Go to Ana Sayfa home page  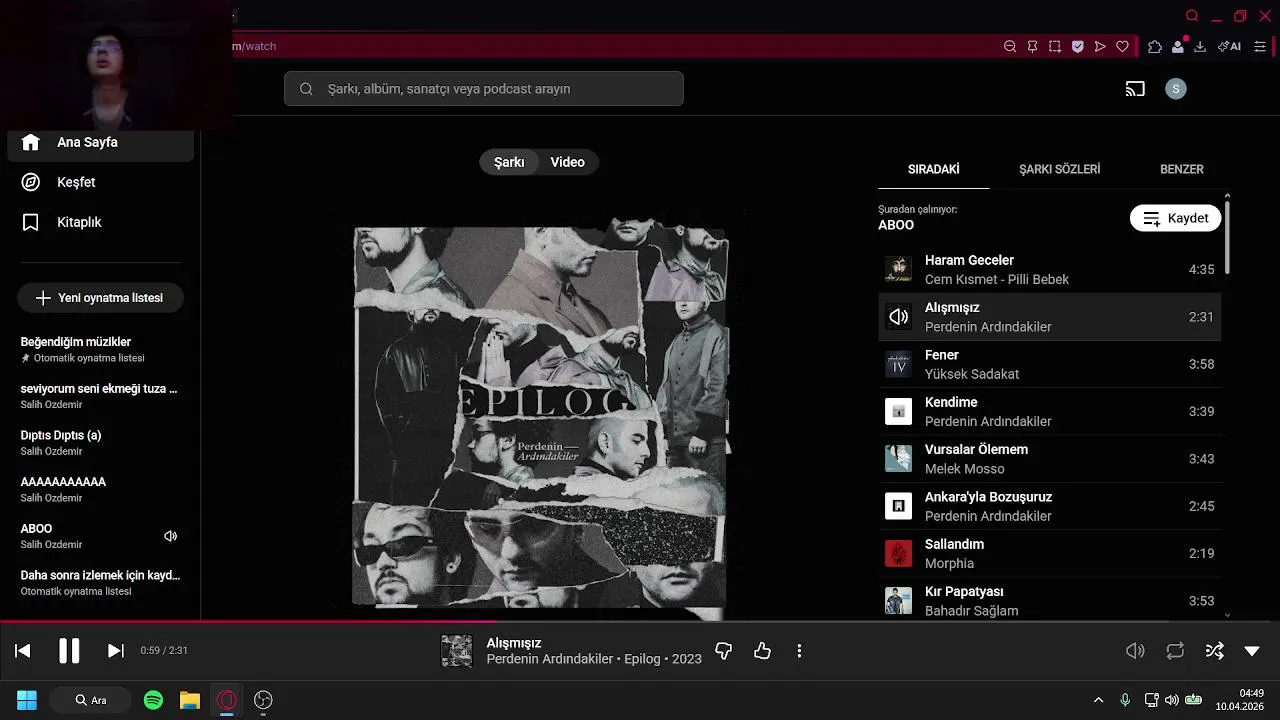coord(100,142)
